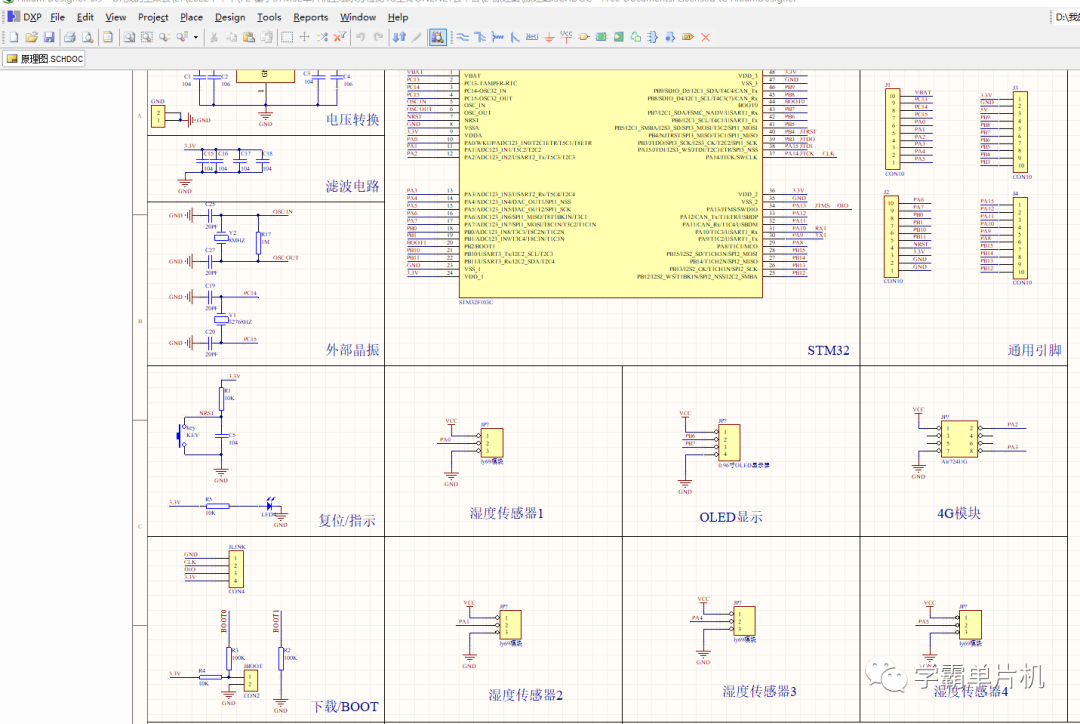The width and height of the screenshot is (1080, 724).
Task: Place a GND power port
Action: [549, 37]
